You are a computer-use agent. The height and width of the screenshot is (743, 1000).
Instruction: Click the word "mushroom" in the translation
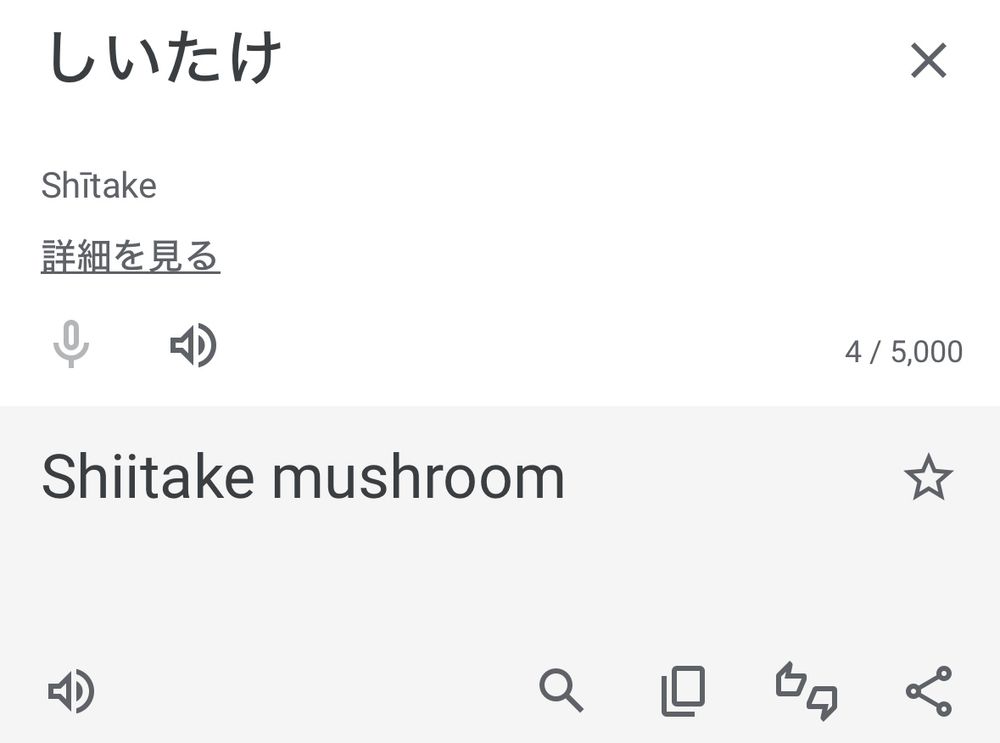click(x=418, y=478)
